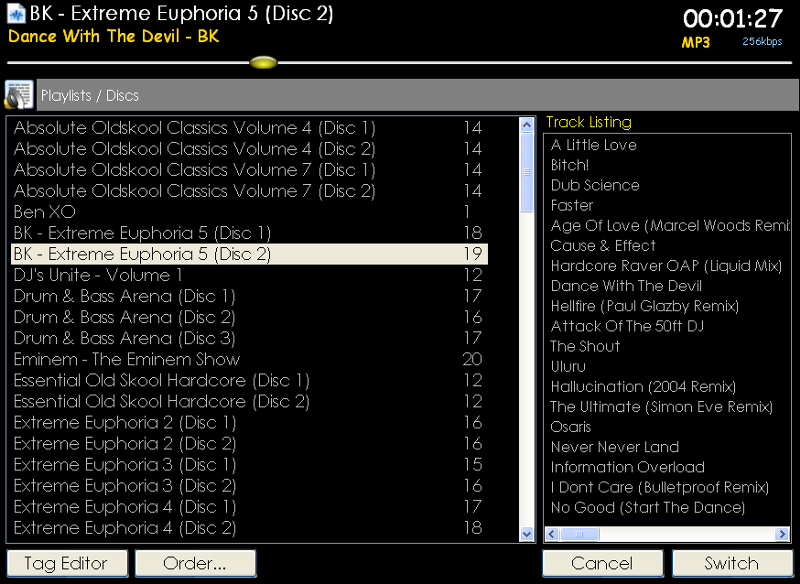Select Extreme Euphoria 2 (Disc 2)
This screenshot has width=800, height=584.
point(249,444)
